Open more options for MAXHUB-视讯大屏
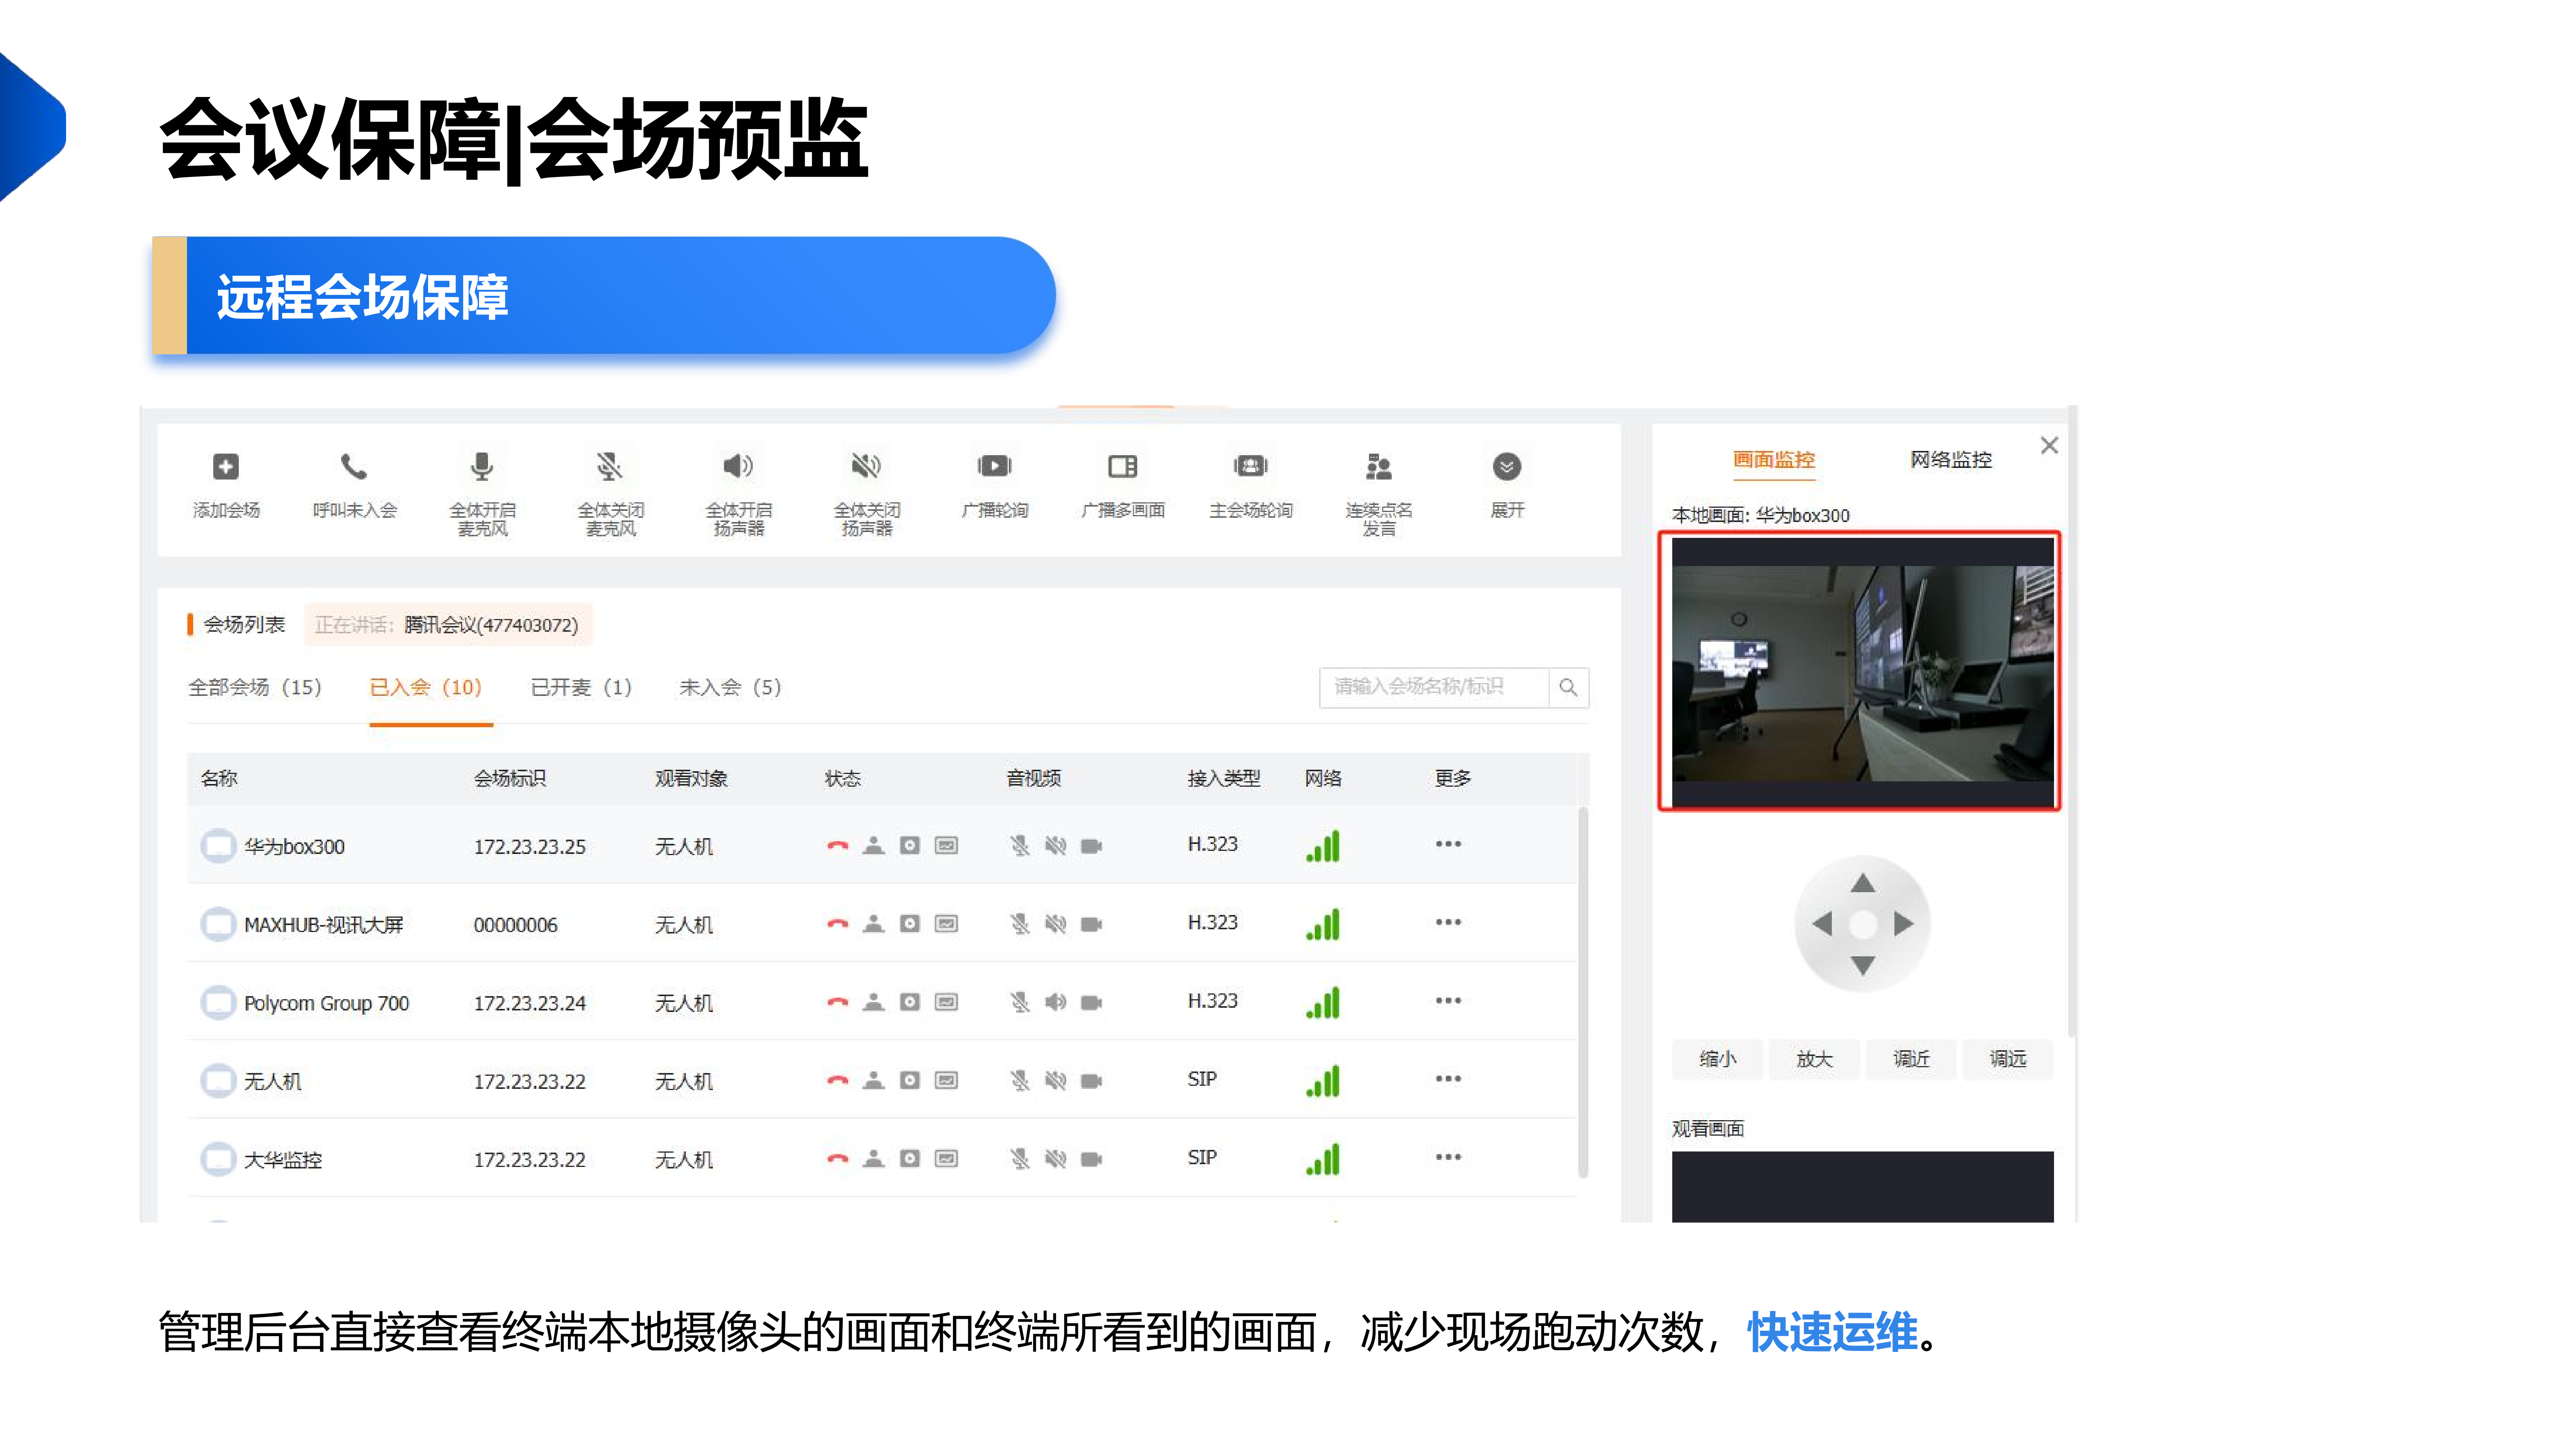2576x1449 pixels. click(1448, 922)
